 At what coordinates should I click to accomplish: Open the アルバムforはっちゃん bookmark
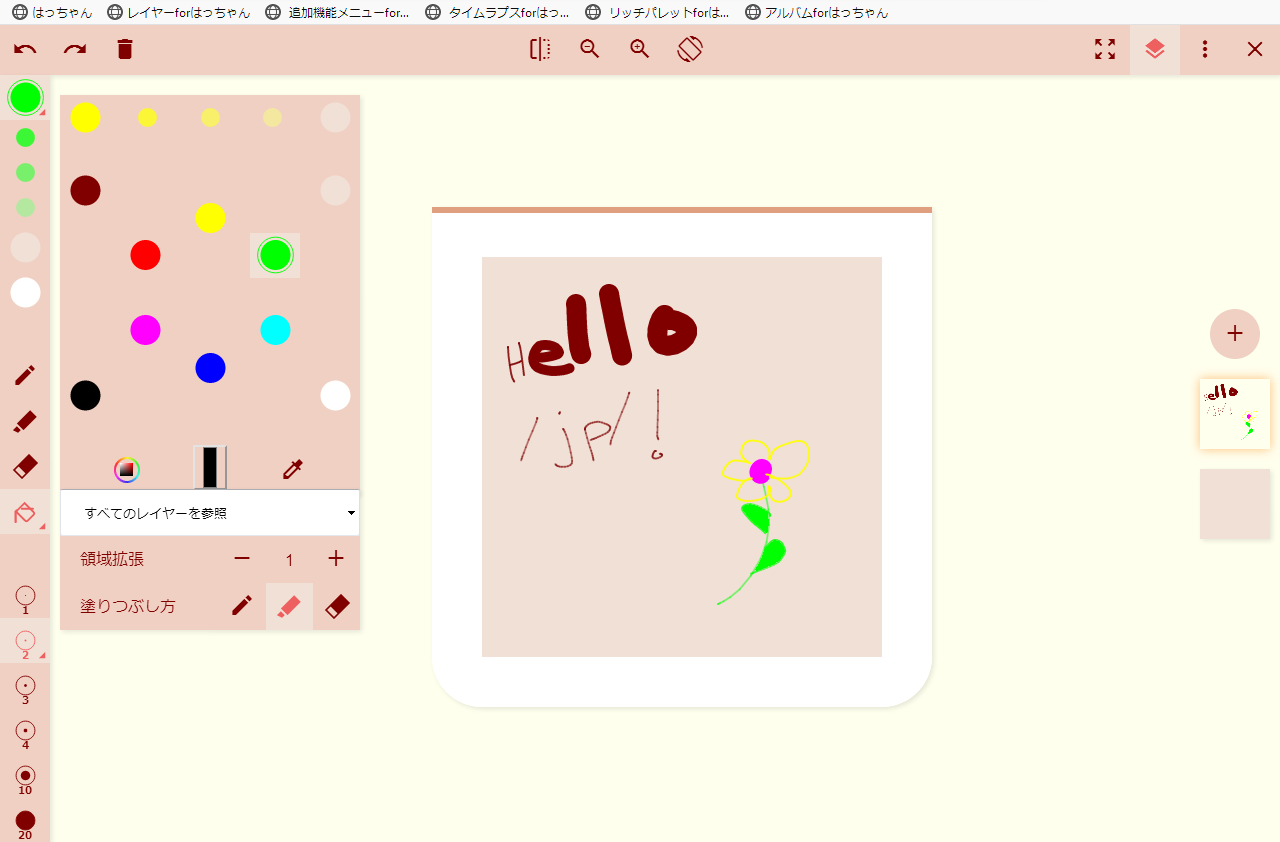[817, 12]
